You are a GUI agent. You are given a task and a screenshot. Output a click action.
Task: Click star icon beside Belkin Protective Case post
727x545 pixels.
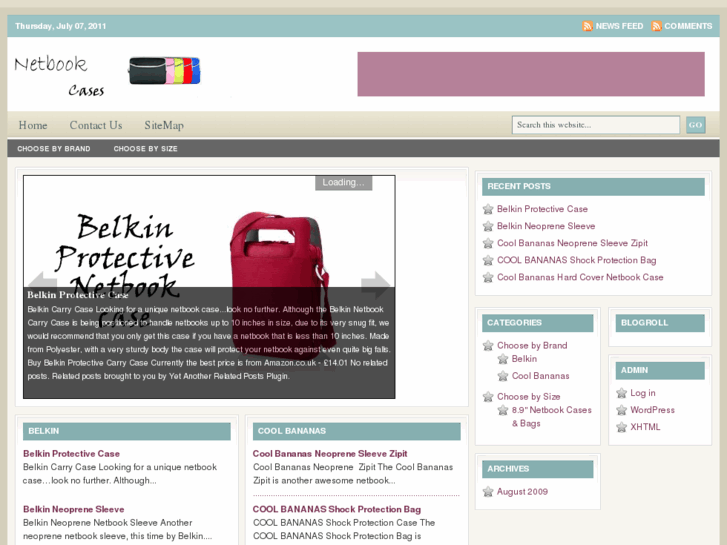click(x=488, y=209)
